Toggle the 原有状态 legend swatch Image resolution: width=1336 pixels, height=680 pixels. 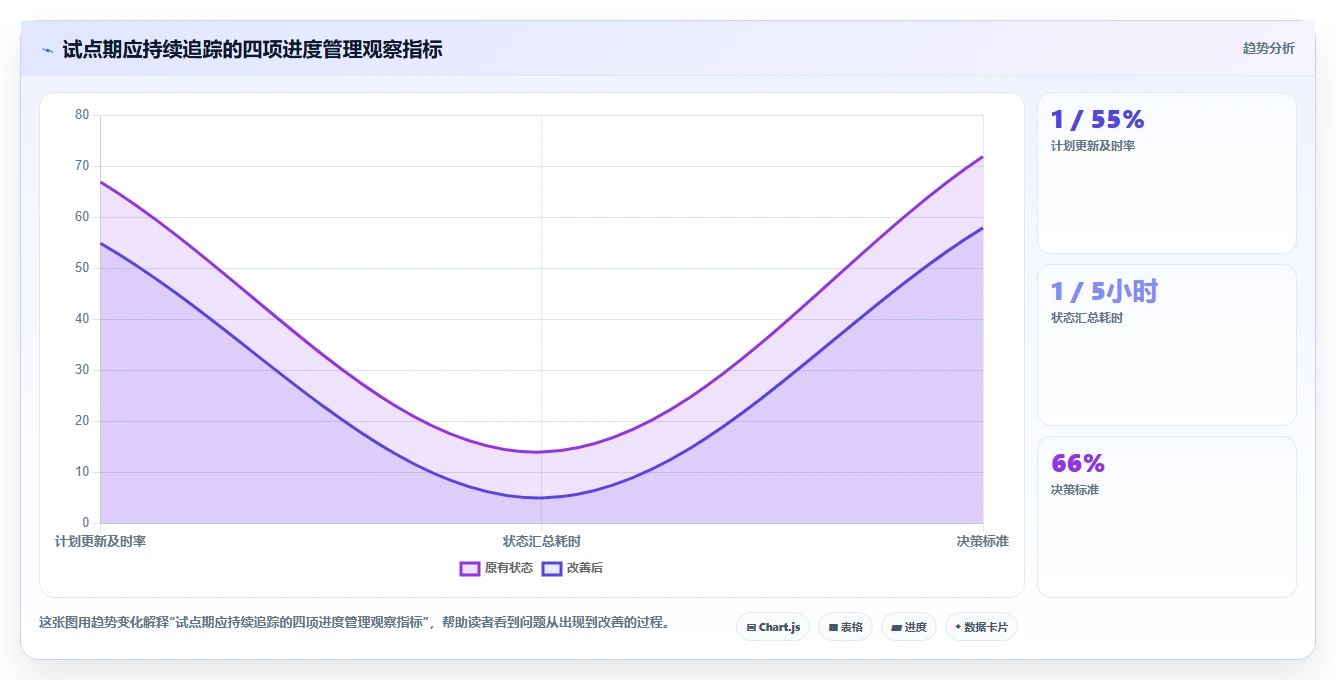pyautogui.click(x=470, y=568)
